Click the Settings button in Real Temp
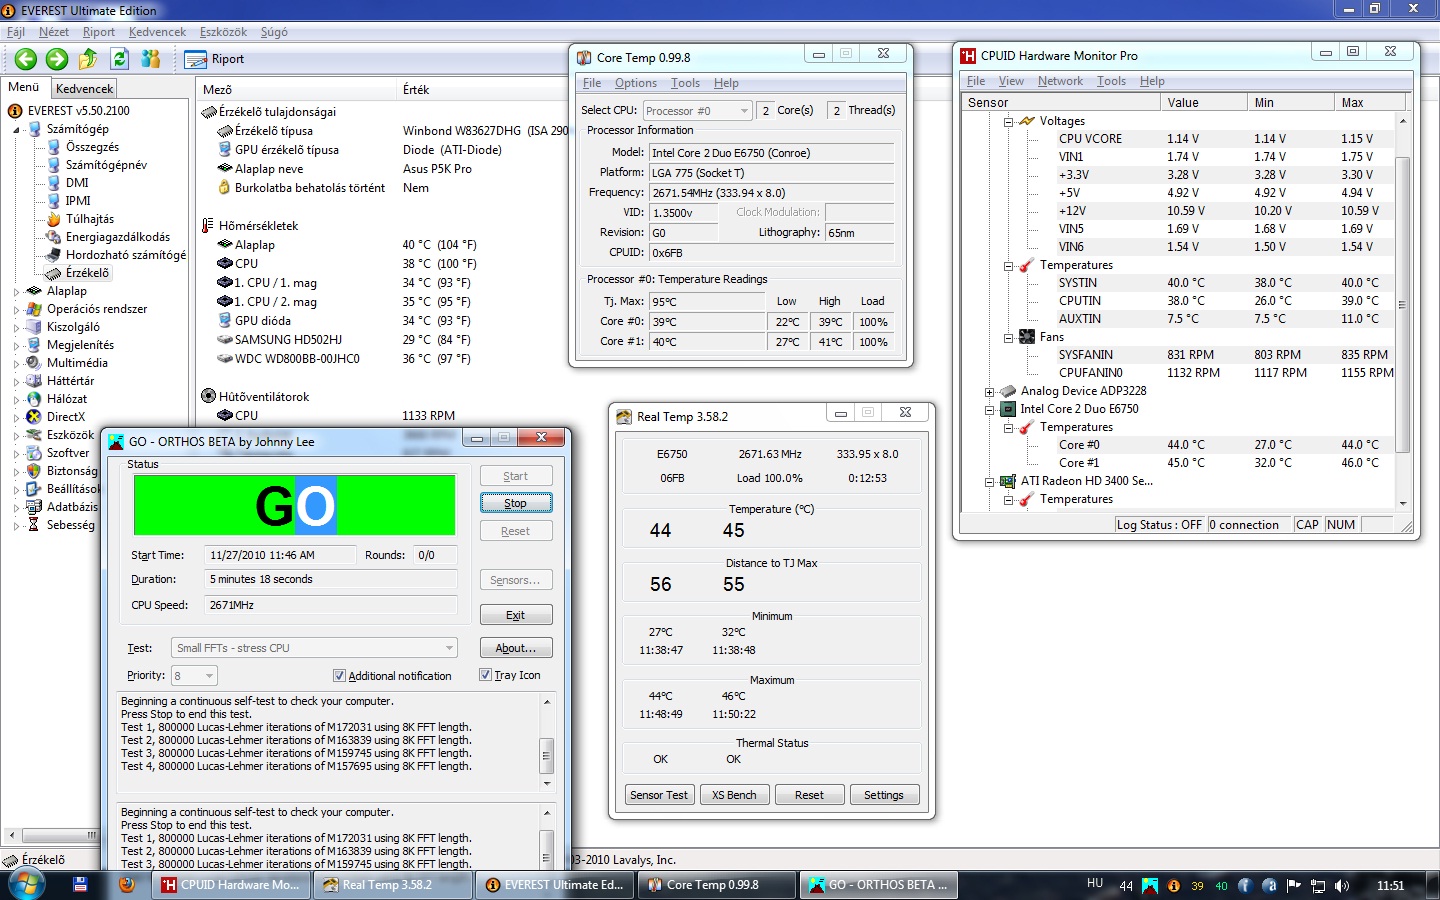The image size is (1440, 900). coord(884,795)
